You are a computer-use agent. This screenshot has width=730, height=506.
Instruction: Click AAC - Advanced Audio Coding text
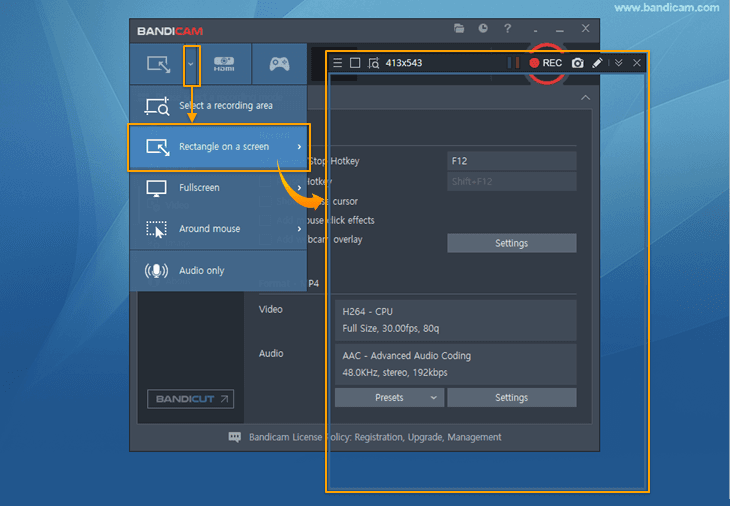coord(406,356)
